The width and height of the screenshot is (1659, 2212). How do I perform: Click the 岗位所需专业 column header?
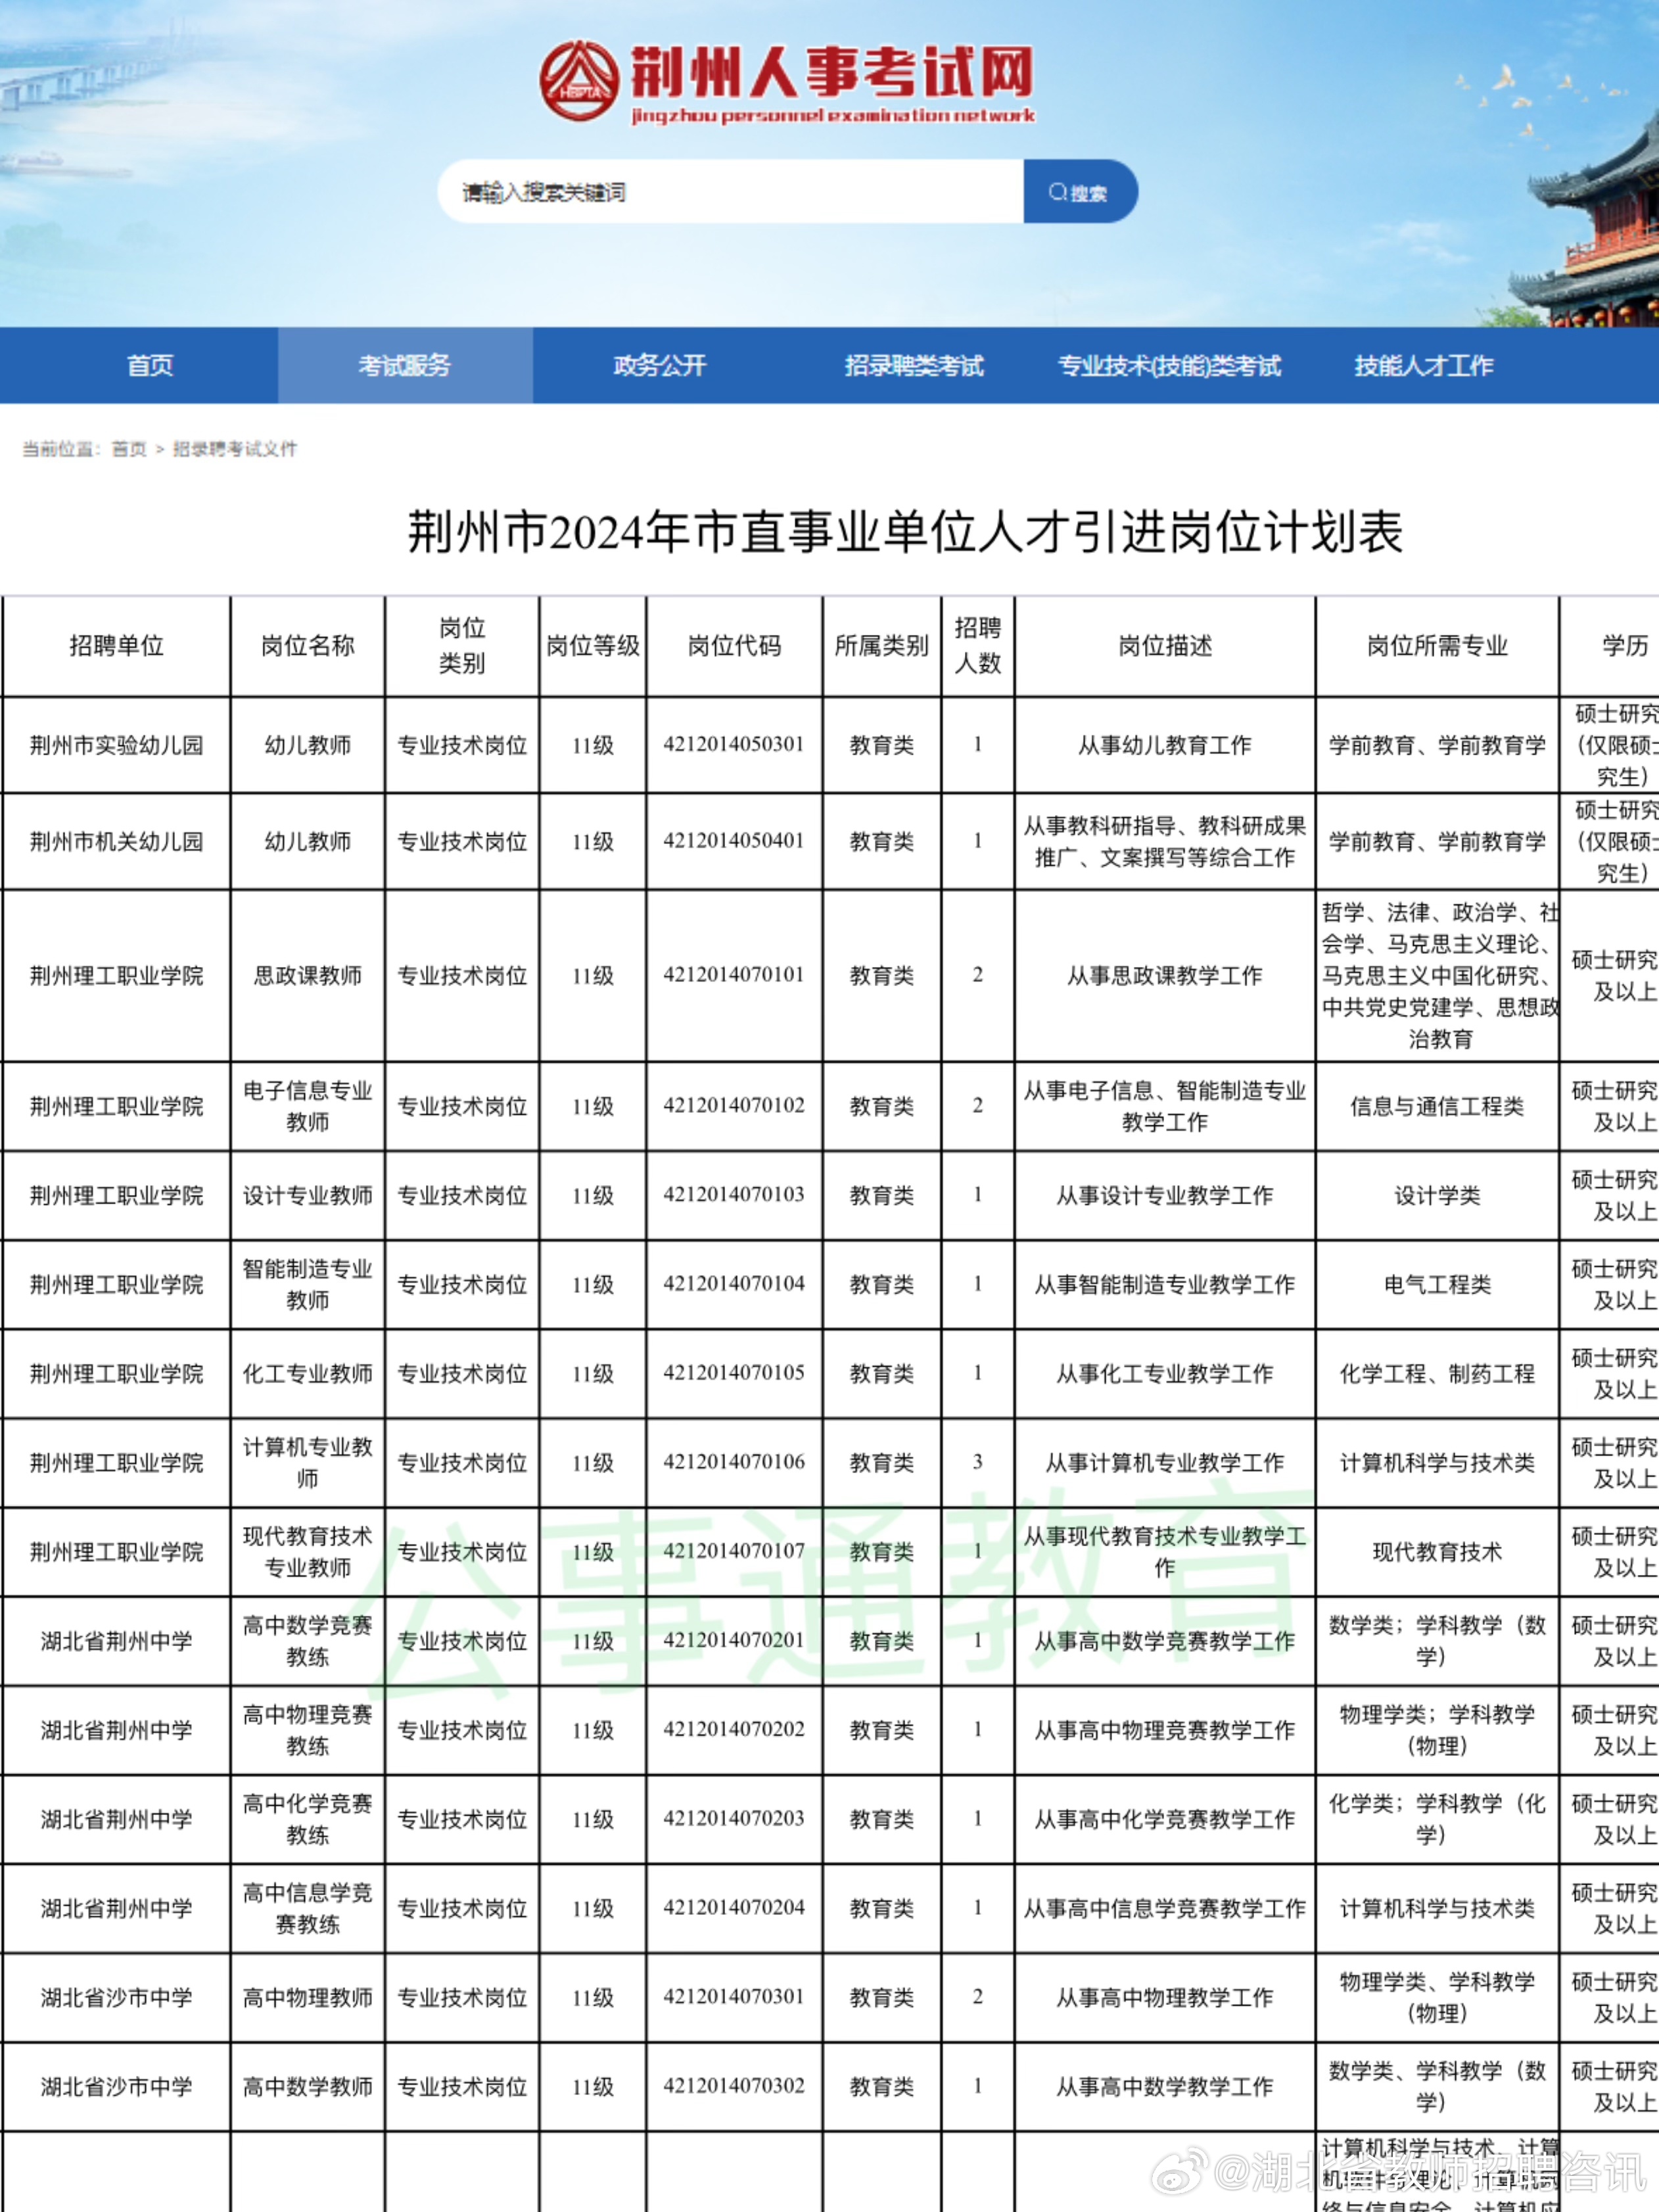click(x=1437, y=646)
